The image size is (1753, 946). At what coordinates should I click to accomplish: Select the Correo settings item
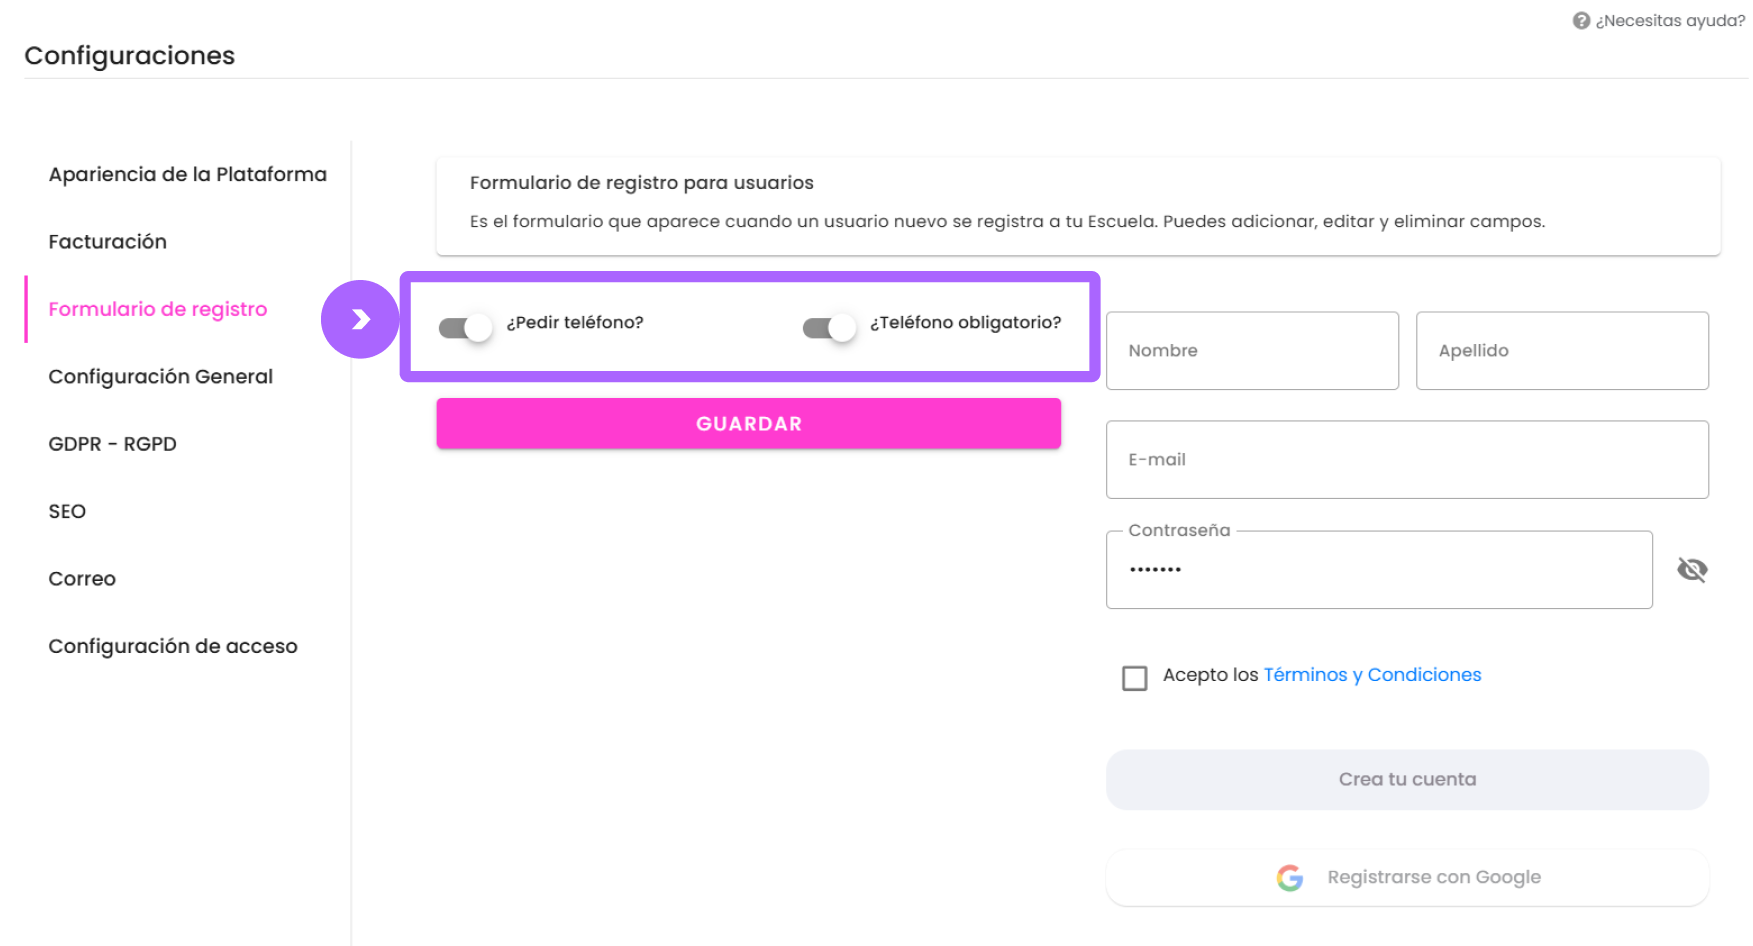[x=82, y=578]
